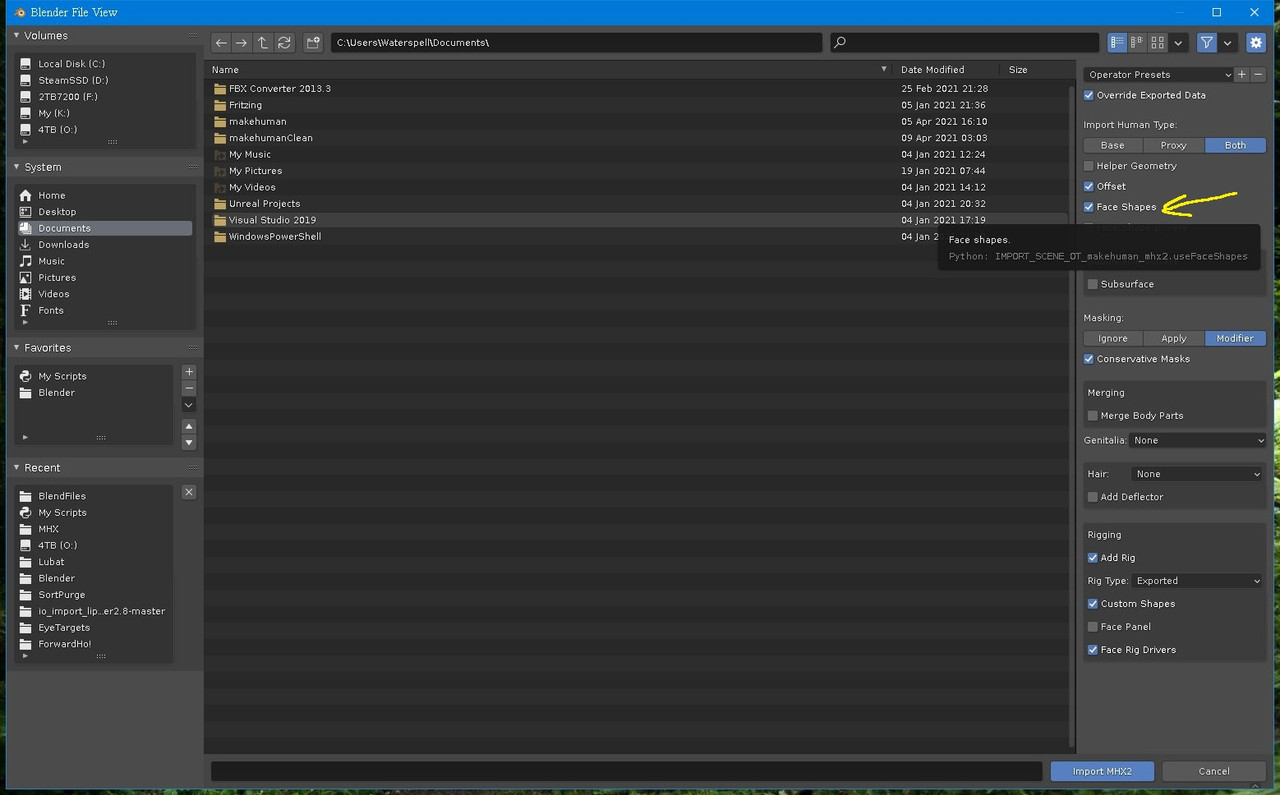Collapse the Favorites panel
Screen dimensions: 1280x795
[17, 348]
